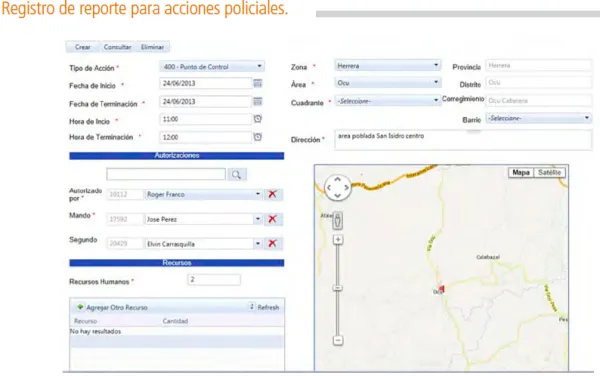Click the Autorizaciones search text box
This screenshot has width=600, height=376.
pos(166,174)
